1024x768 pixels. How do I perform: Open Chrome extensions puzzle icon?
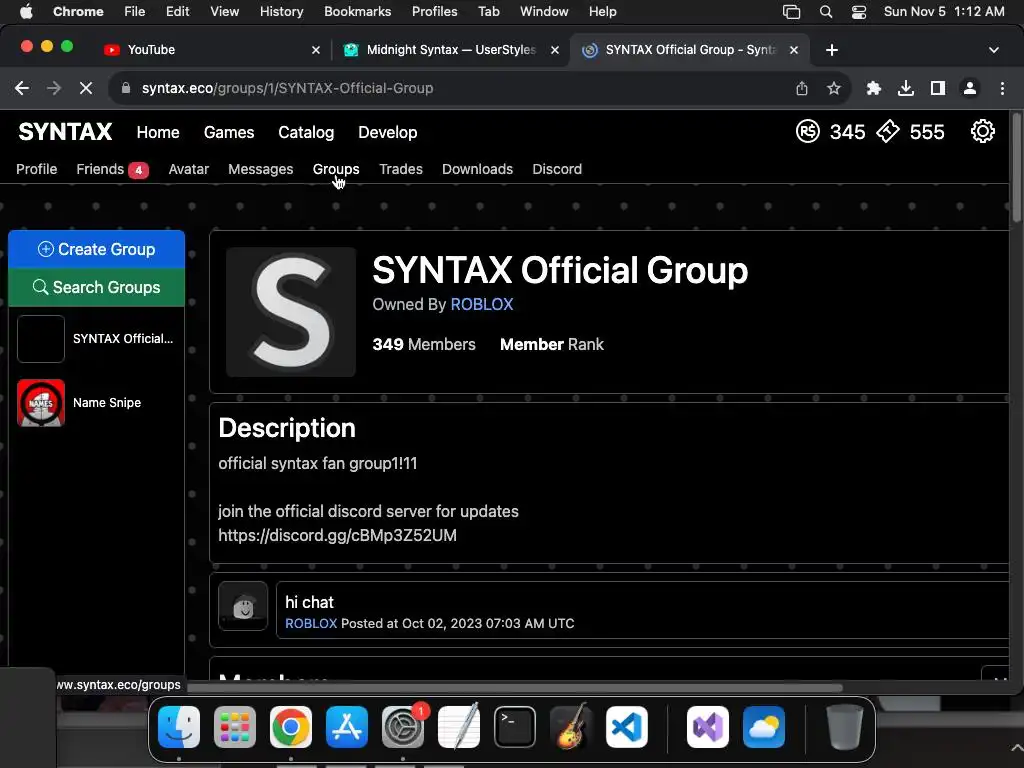873,88
